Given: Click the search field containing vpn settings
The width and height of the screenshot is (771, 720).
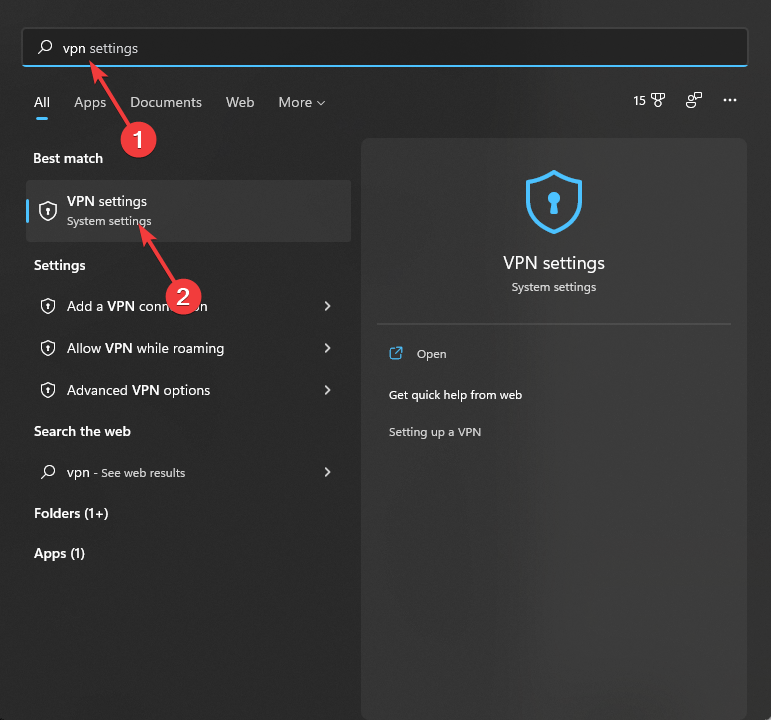Looking at the screenshot, I should tap(400, 48).
